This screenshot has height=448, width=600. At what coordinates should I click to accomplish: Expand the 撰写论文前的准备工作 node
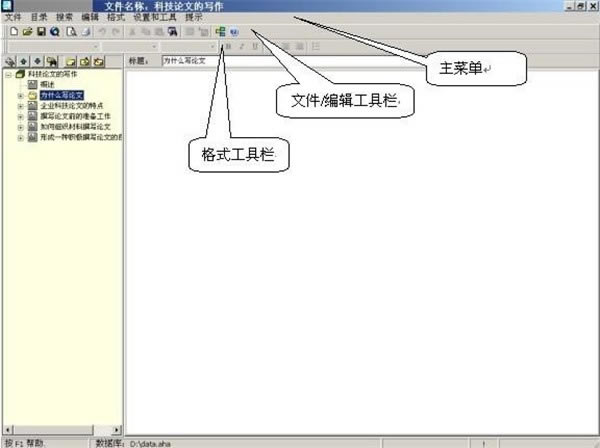[21, 116]
